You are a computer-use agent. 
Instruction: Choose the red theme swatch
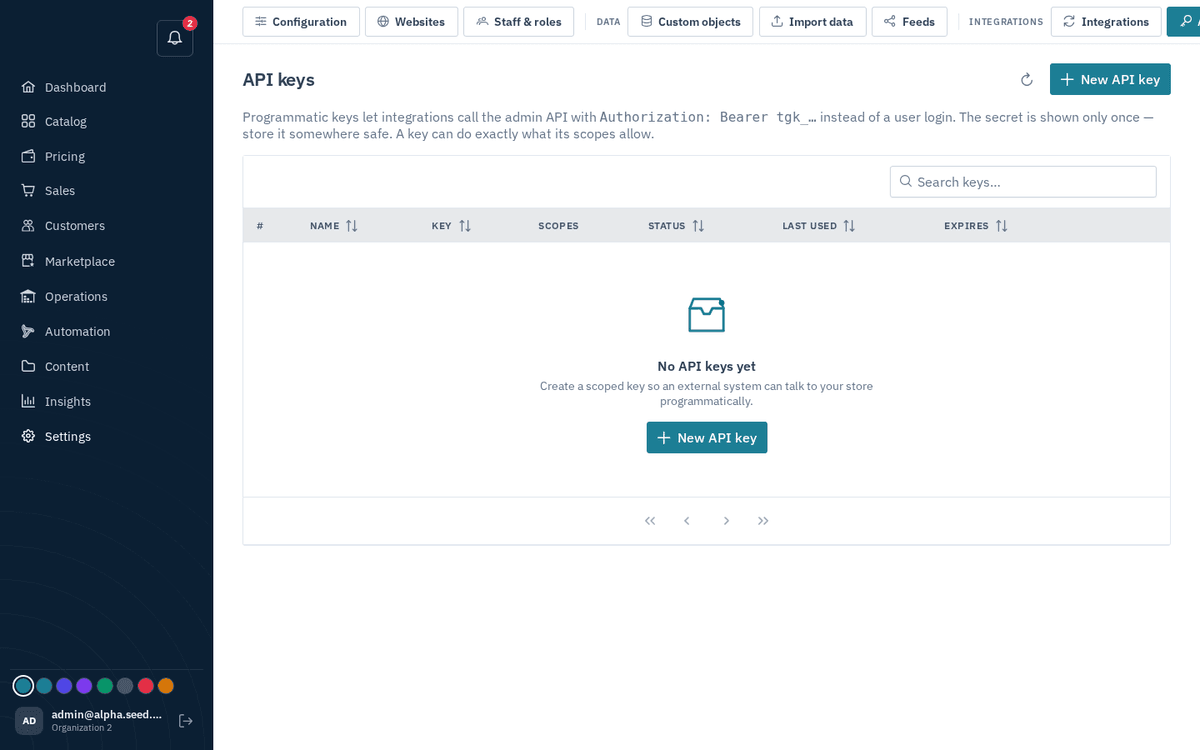145,686
